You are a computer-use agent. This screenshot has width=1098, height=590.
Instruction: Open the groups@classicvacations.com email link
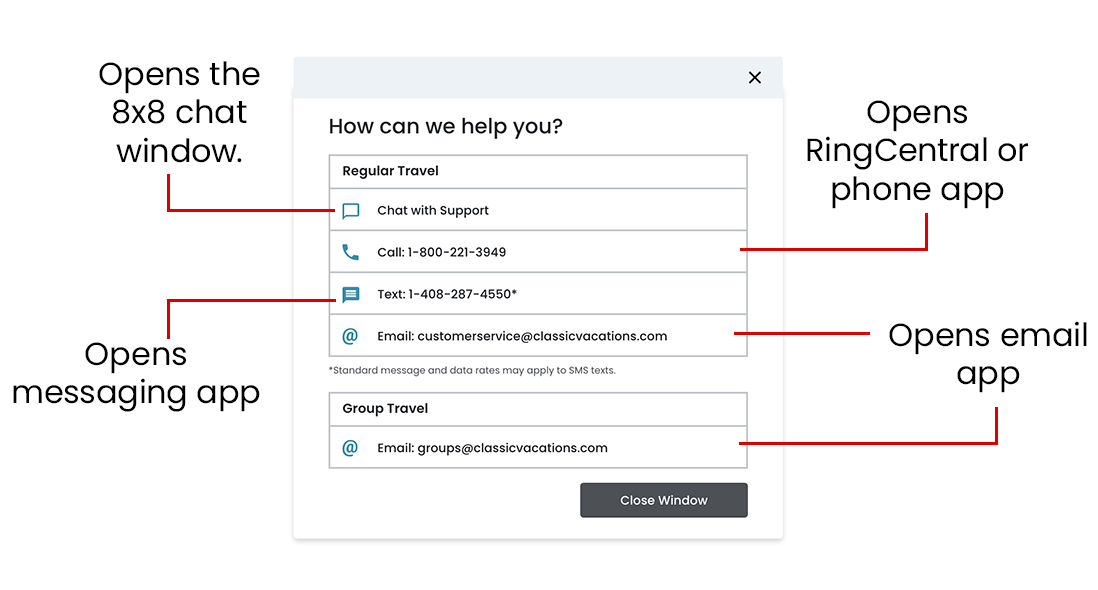coord(492,448)
